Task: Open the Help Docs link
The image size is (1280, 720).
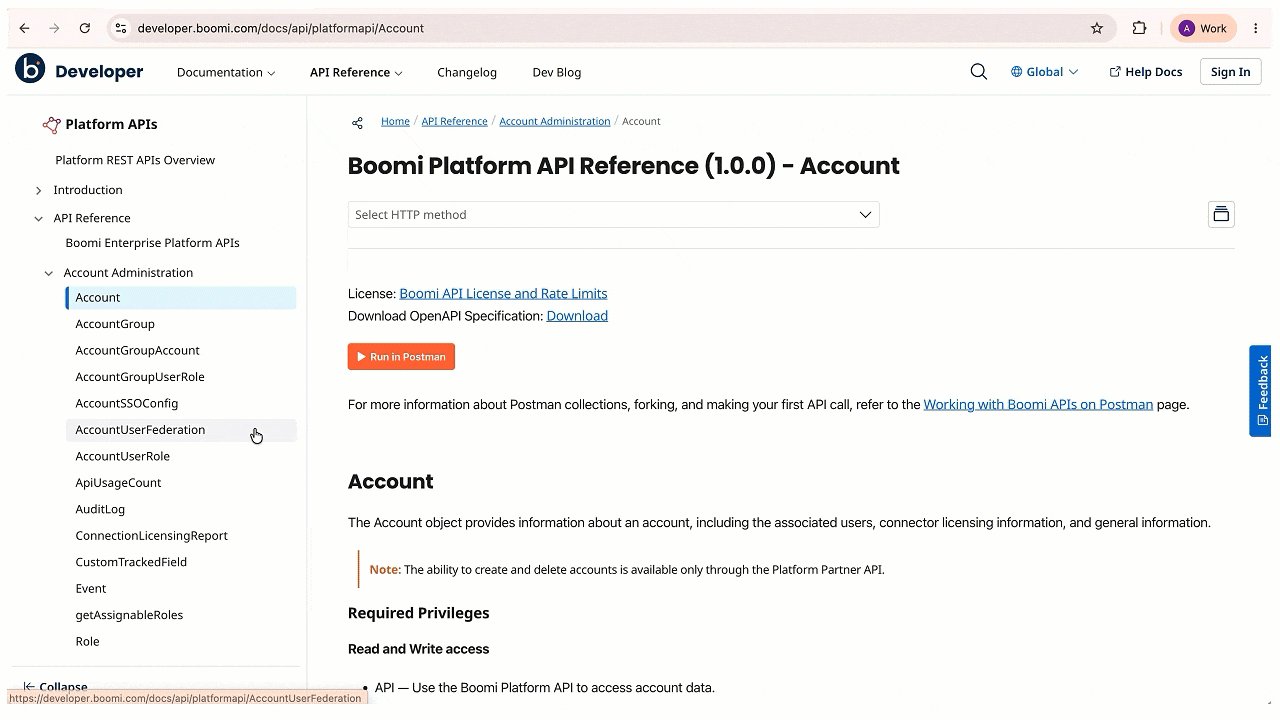Action: point(1146,72)
